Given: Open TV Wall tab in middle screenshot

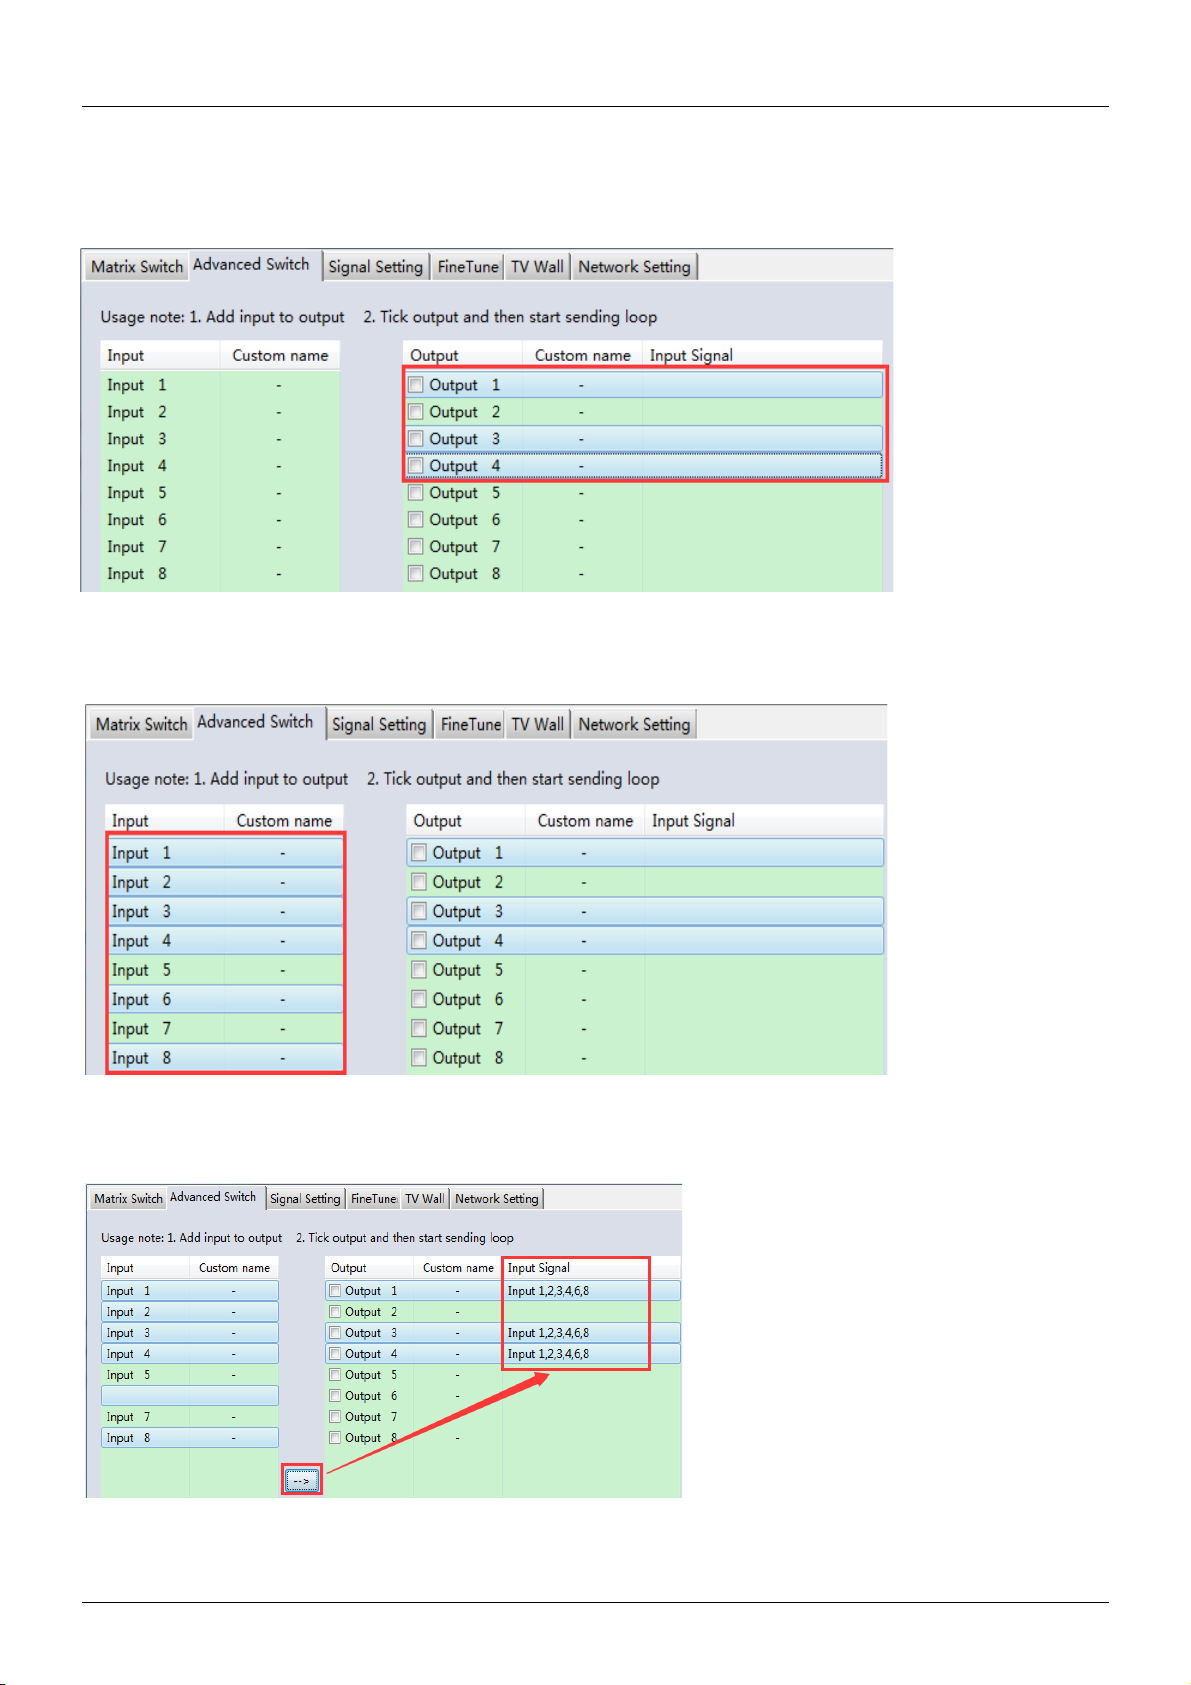Looking at the screenshot, I should pyautogui.click(x=538, y=725).
